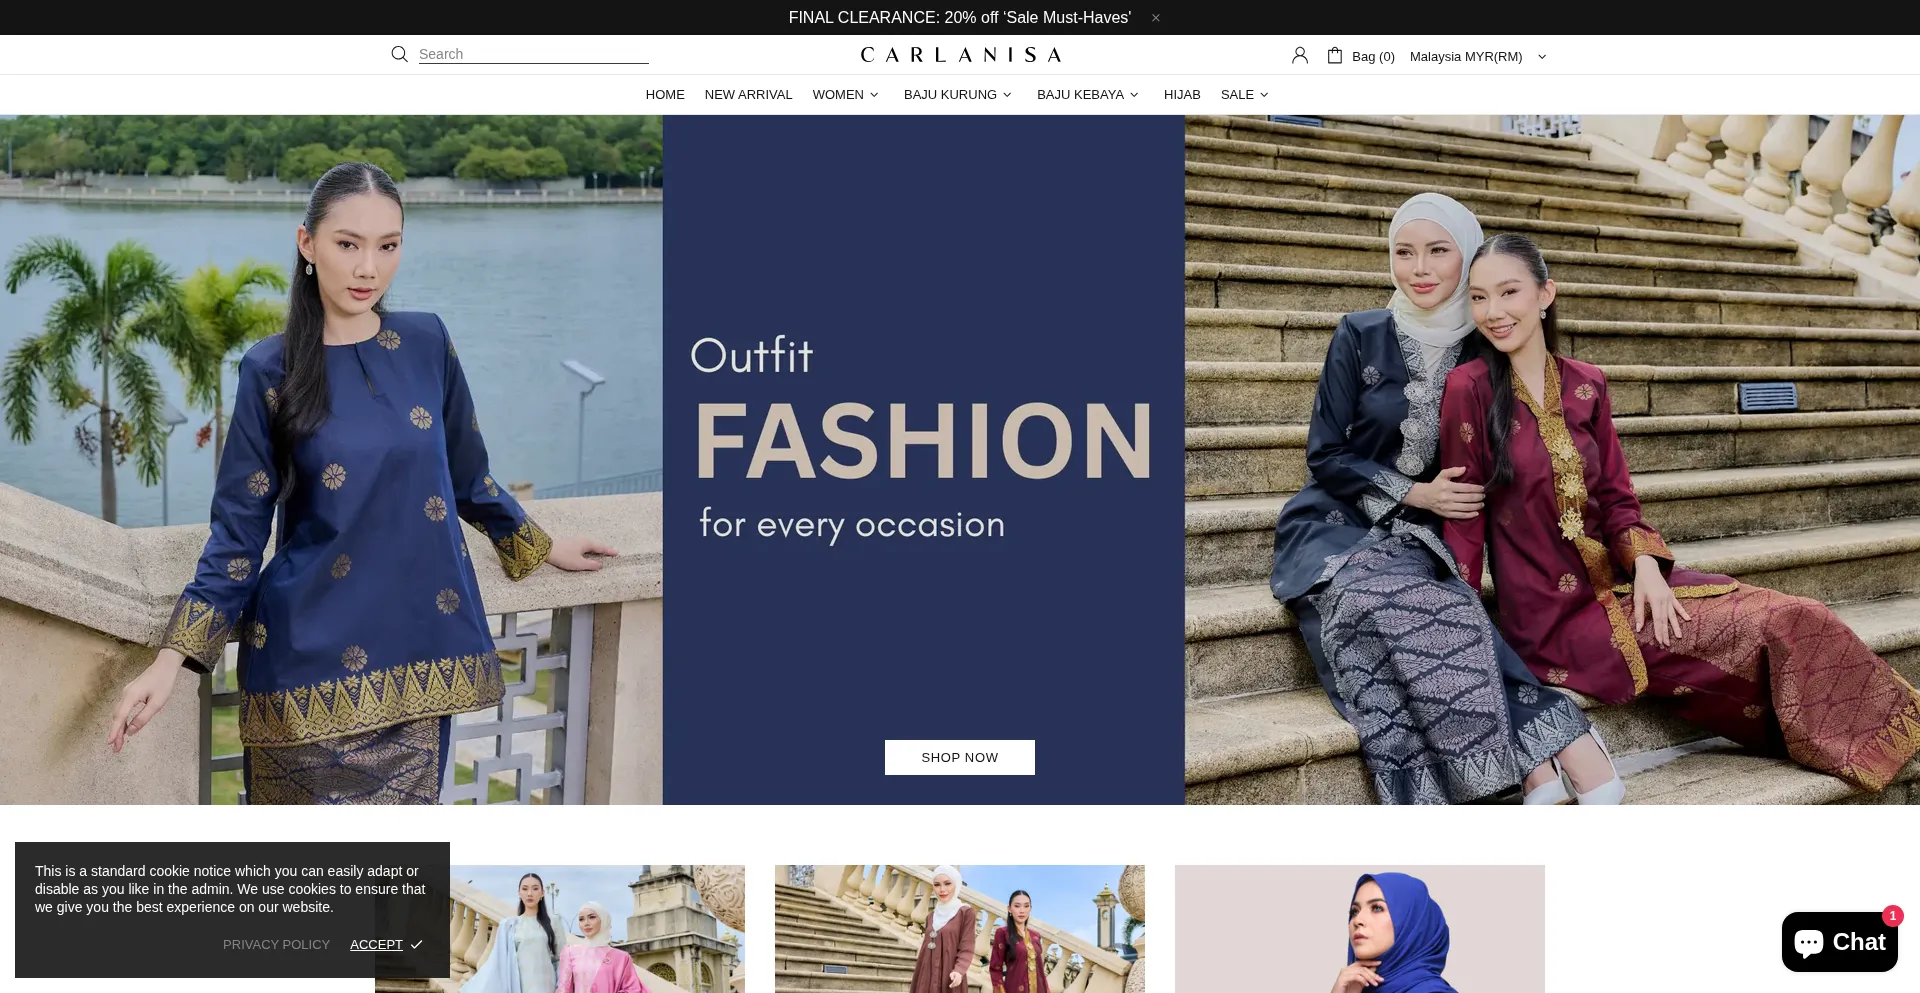Focus the Search input field
1920x993 pixels.
coord(533,54)
